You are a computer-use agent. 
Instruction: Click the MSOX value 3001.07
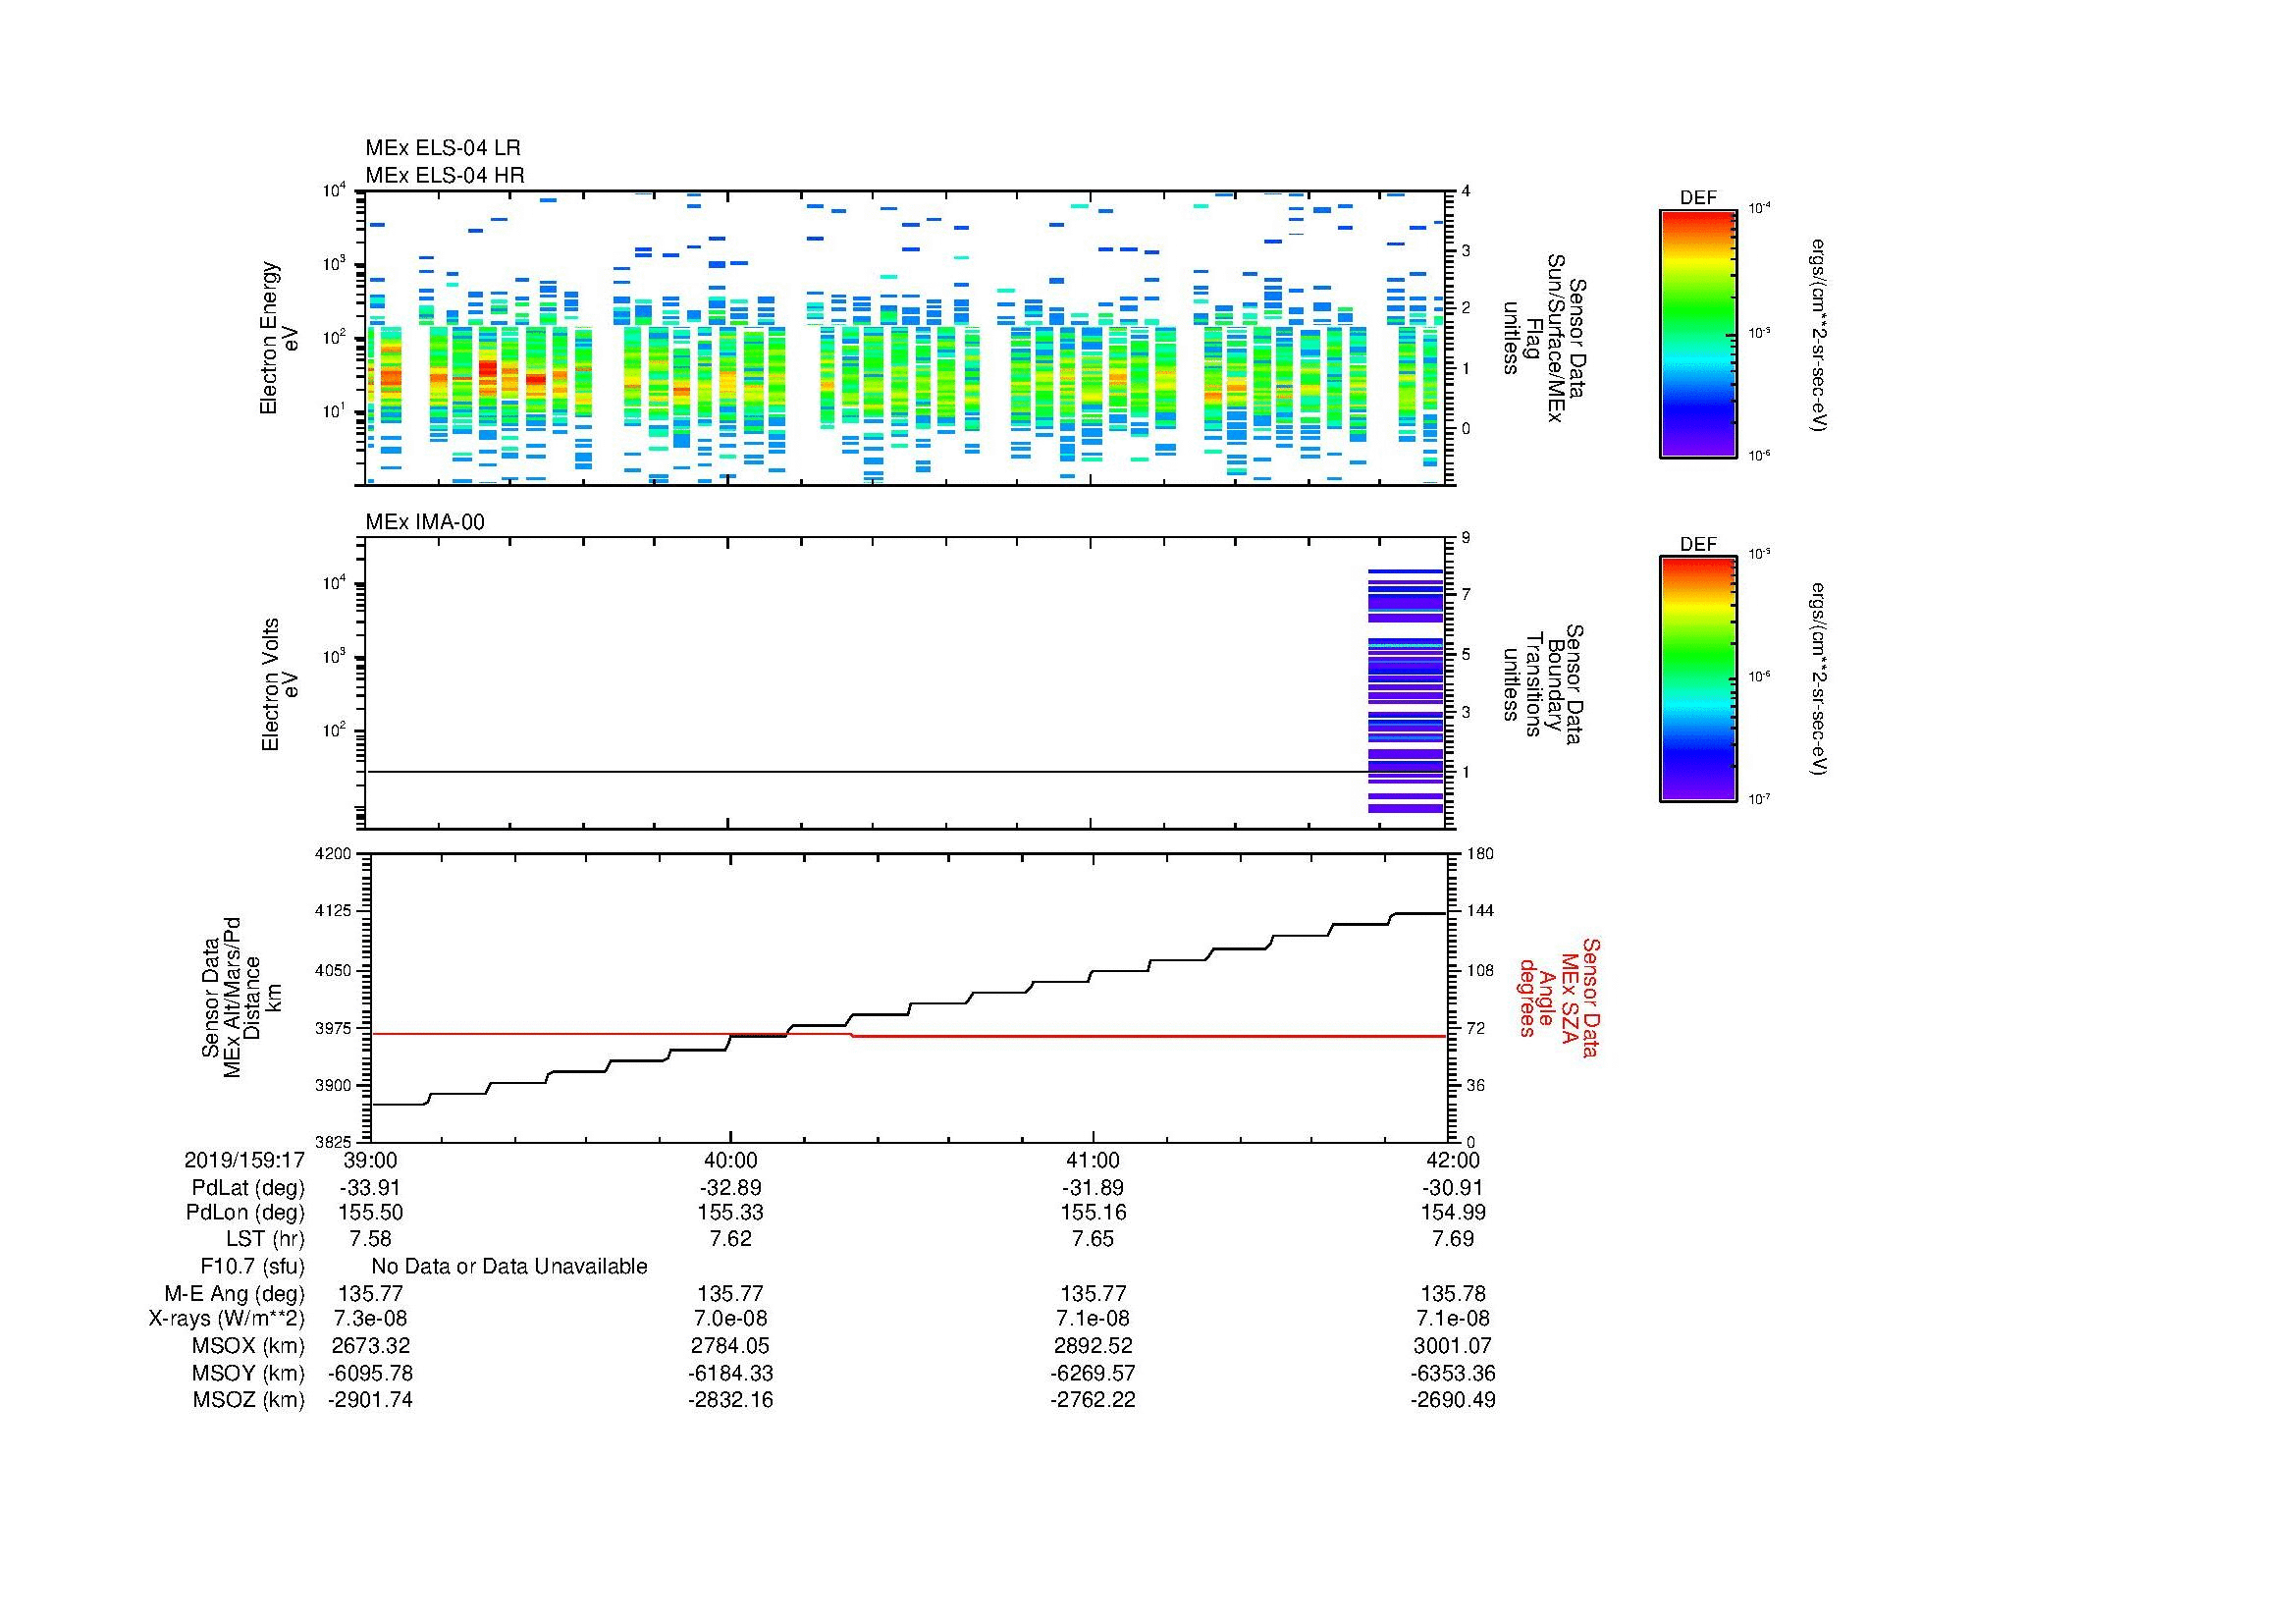[x=1453, y=1346]
